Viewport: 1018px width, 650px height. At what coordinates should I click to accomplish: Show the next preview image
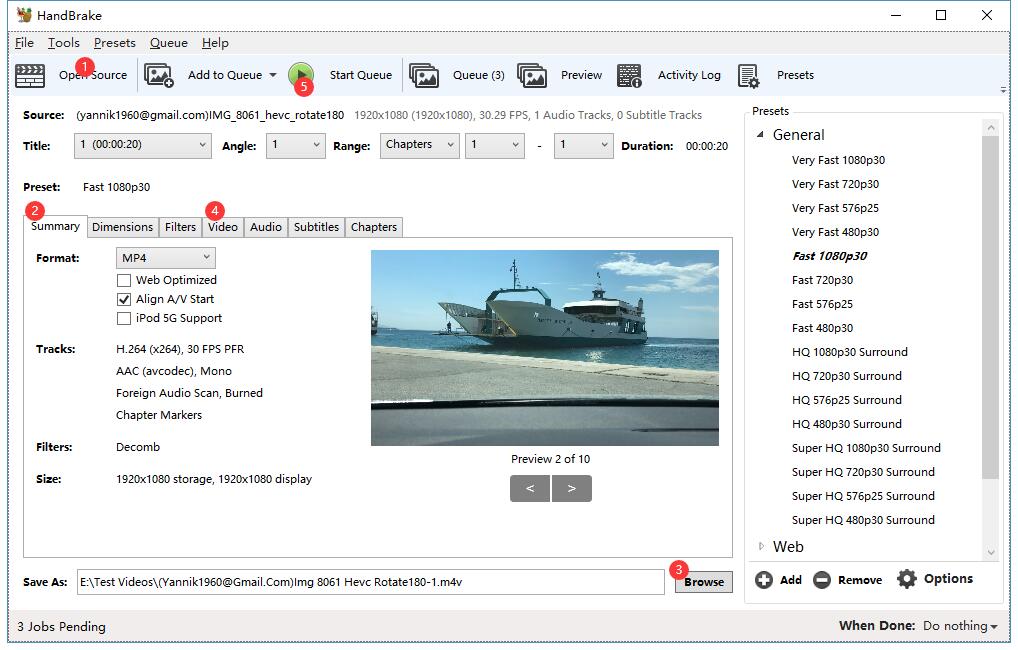pyautogui.click(x=571, y=488)
